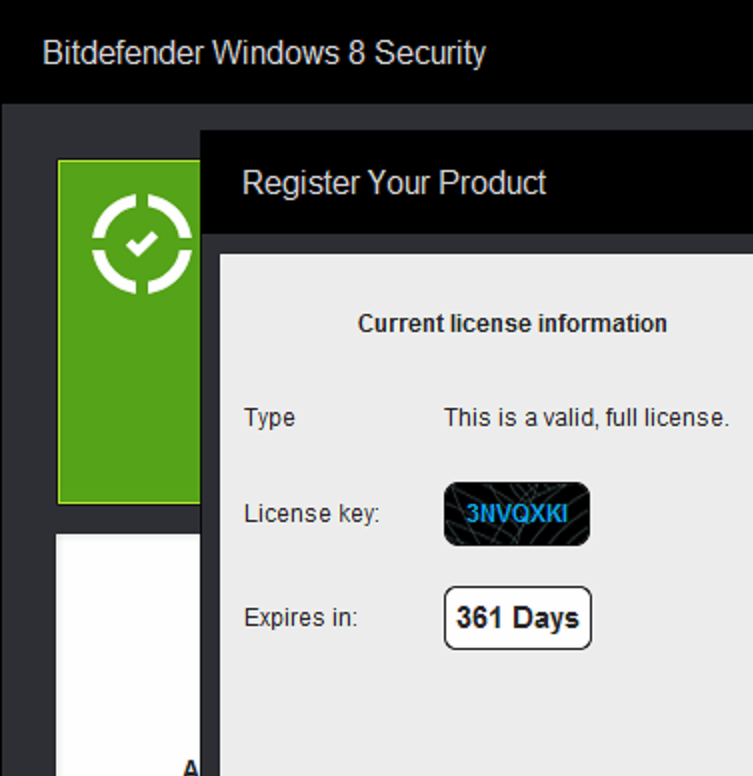
Task: Click the word Bitdefender in the title bar
Action: coord(123,52)
